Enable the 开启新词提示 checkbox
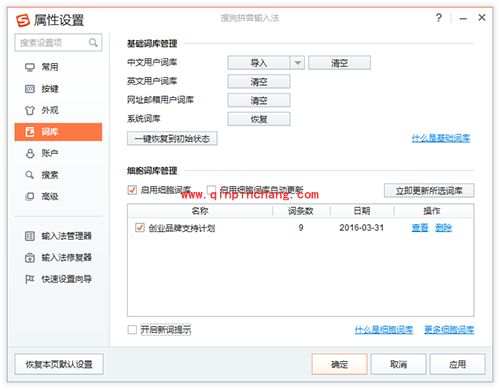500x389 pixels. [x=132, y=330]
